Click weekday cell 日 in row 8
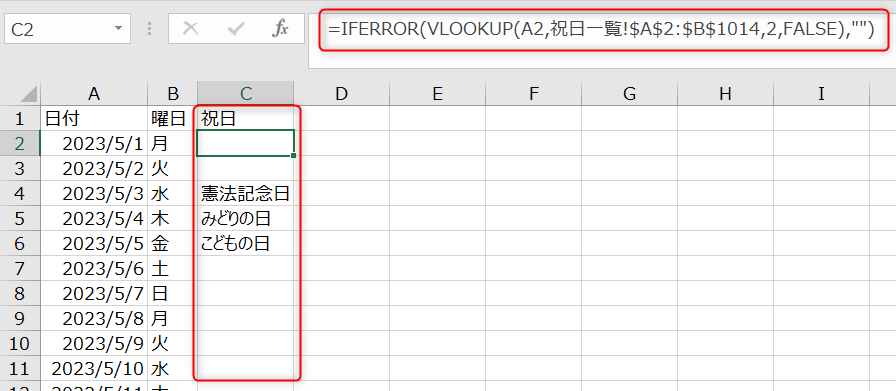The image size is (896, 391). tap(173, 294)
